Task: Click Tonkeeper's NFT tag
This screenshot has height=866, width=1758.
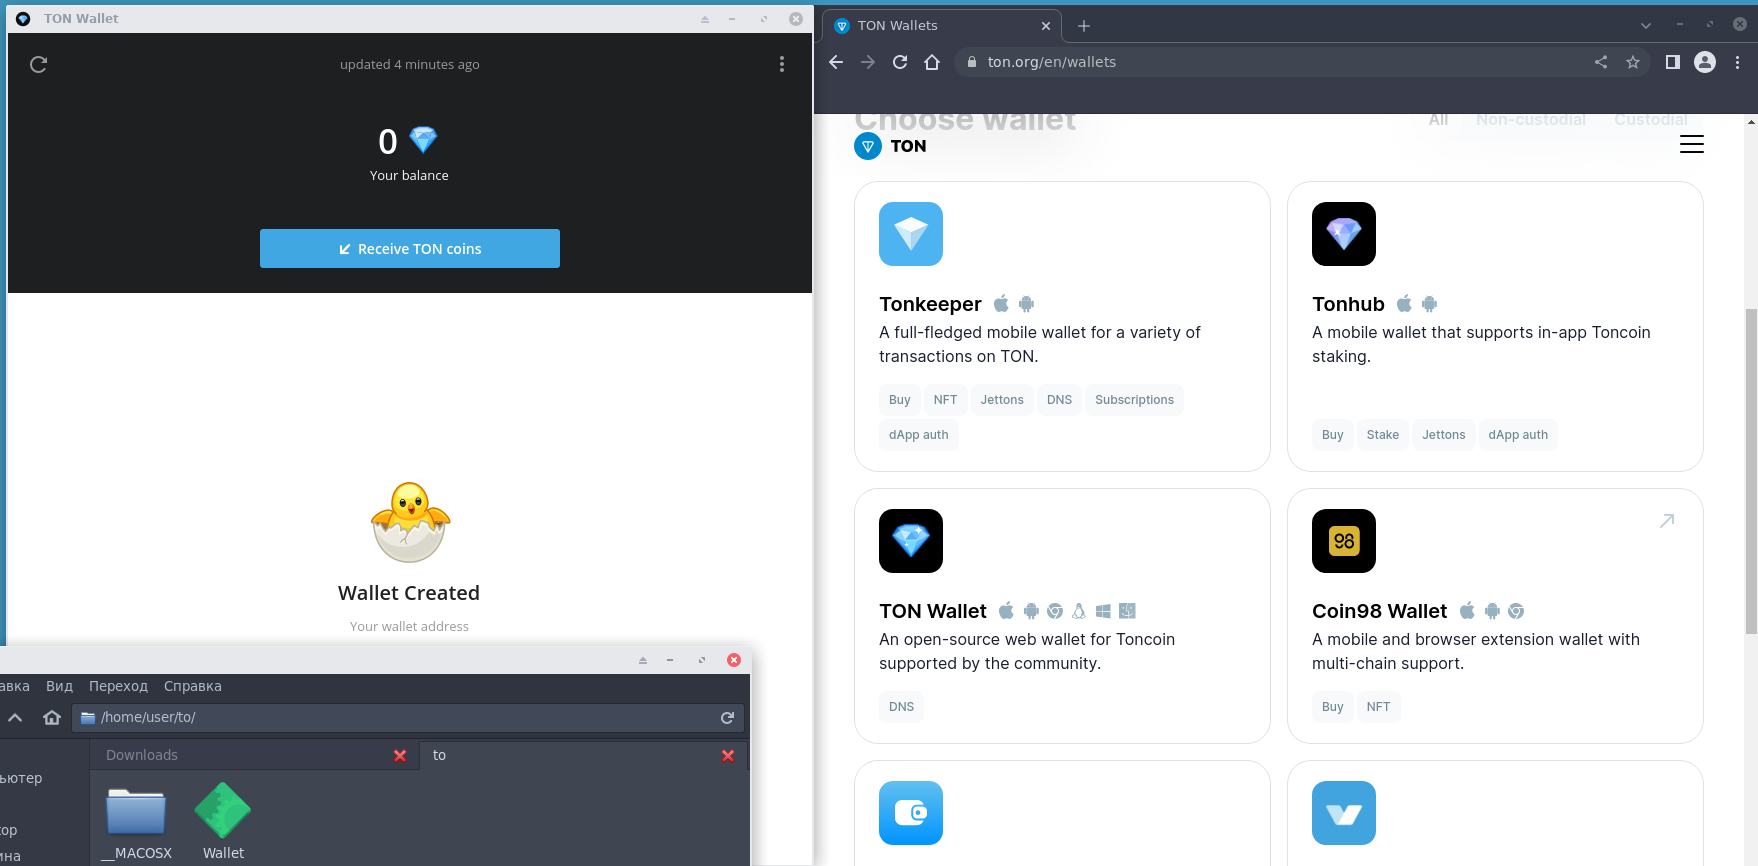Action: point(945,400)
